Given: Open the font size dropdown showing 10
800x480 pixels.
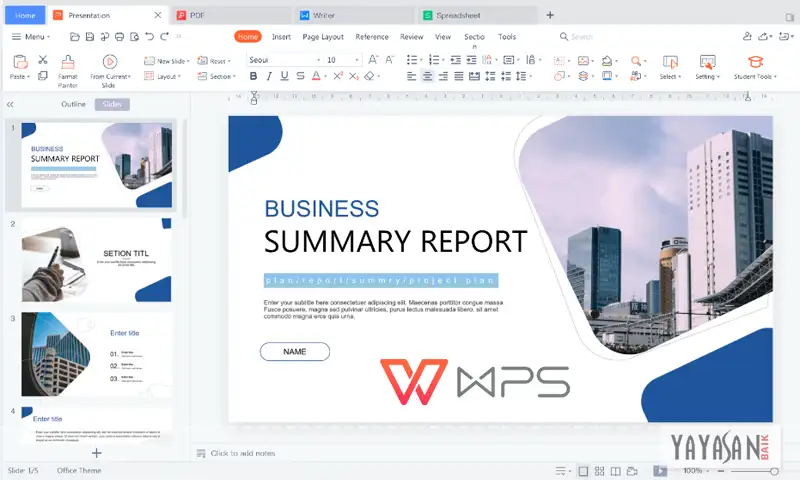Looking at the screenshot, I should click(357, 60).
